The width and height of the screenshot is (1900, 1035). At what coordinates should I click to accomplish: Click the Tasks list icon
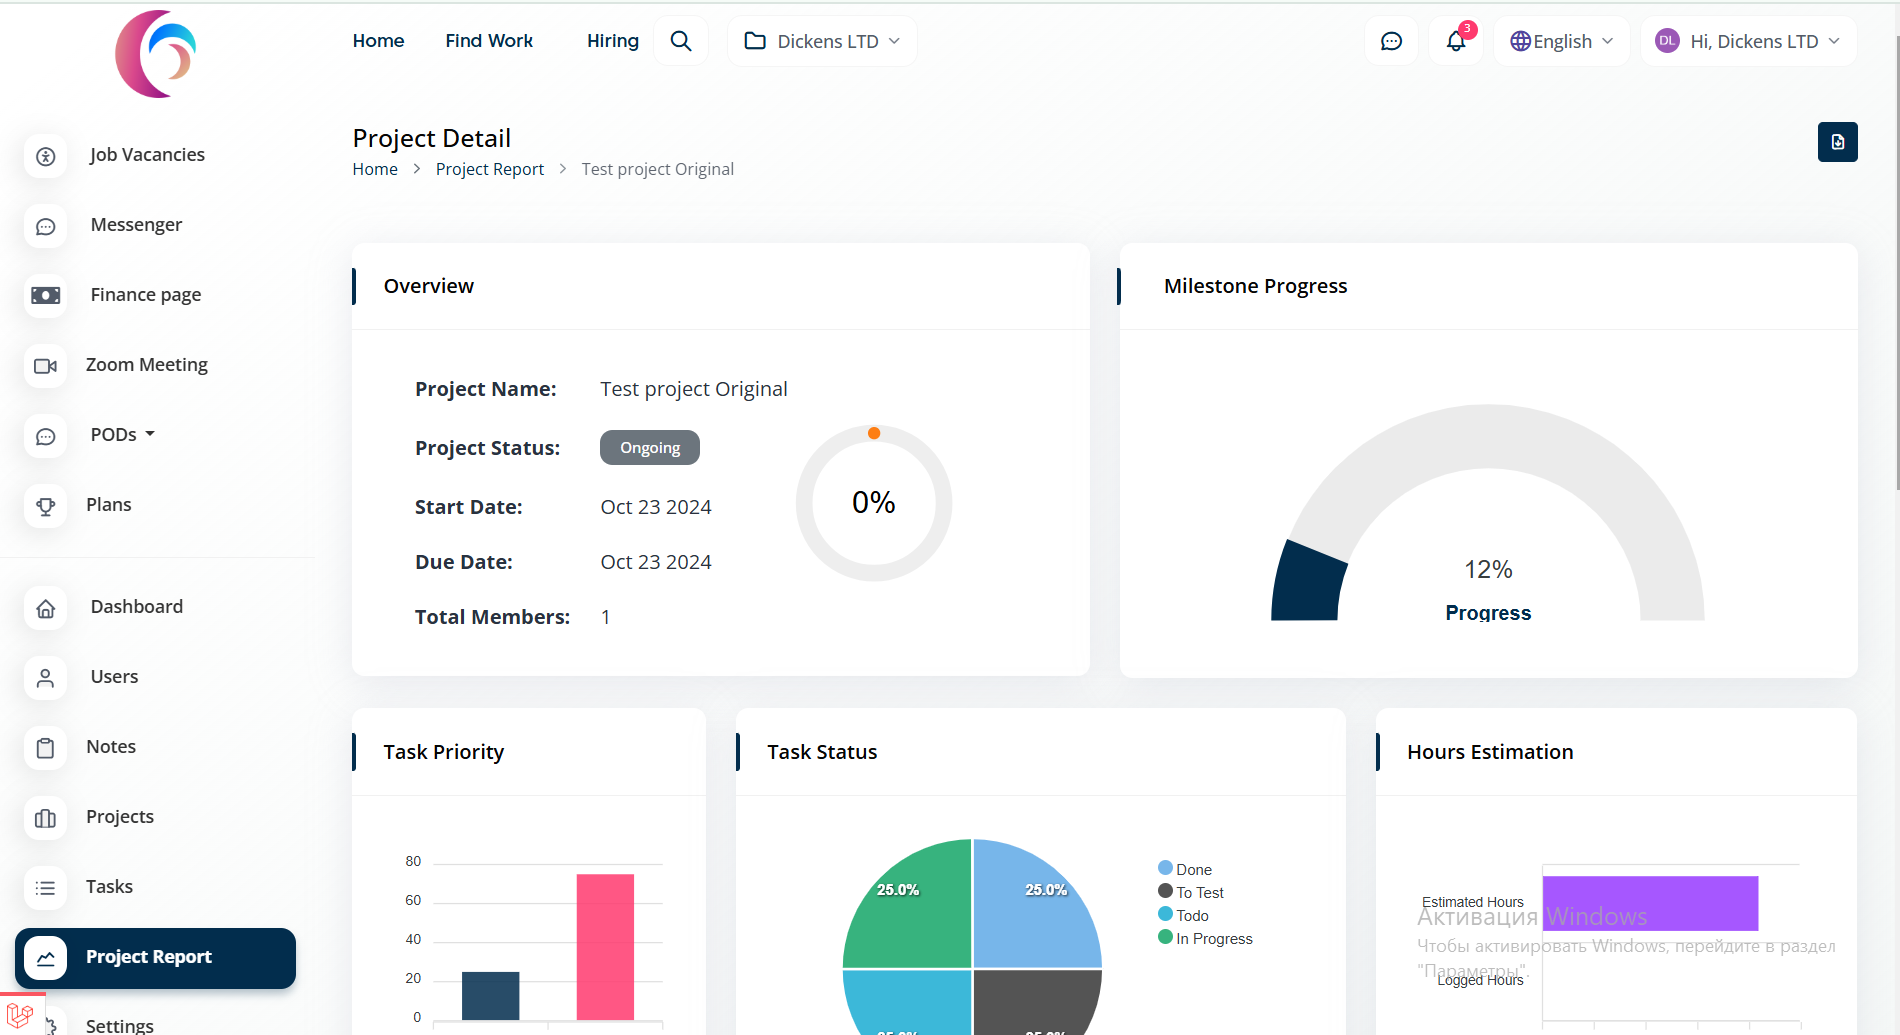point(46,888)
